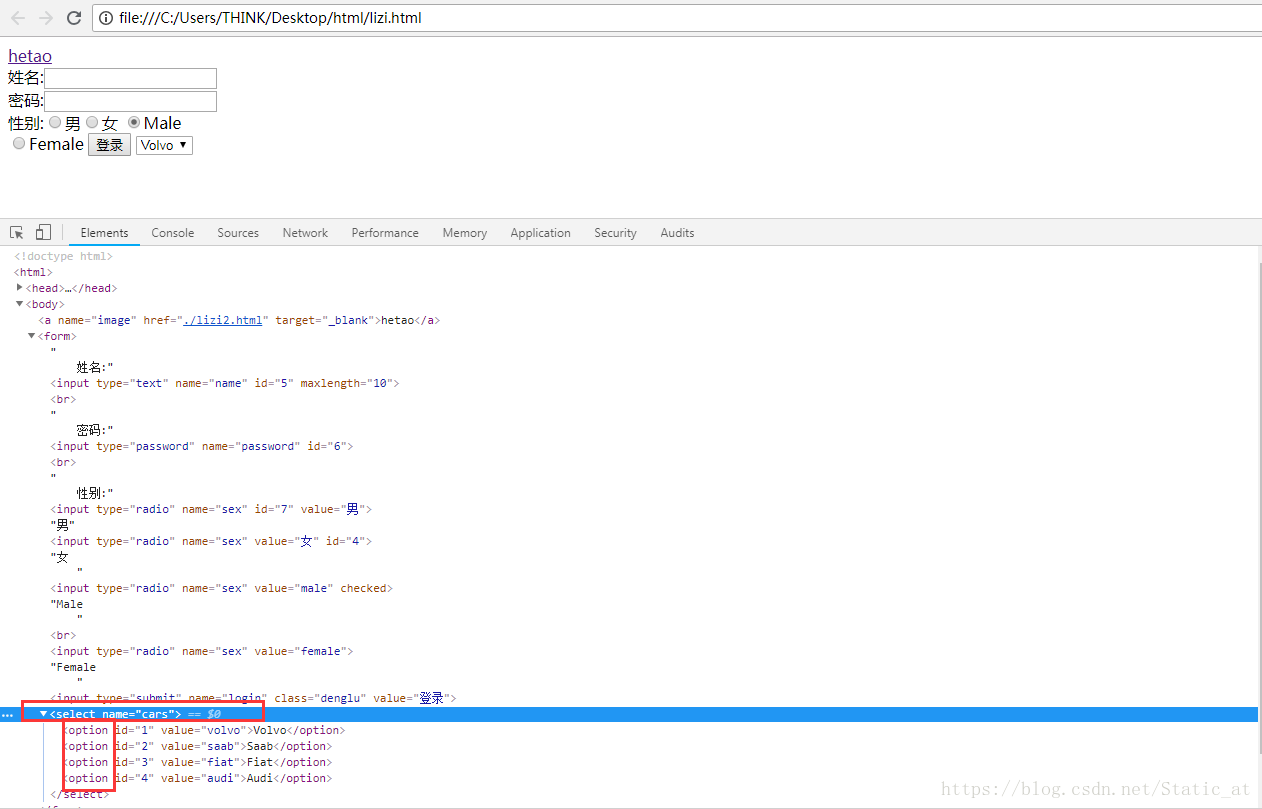Click the browser back arrow
The width and height of the screenshot is (1262, 809).
pos(17,17)
